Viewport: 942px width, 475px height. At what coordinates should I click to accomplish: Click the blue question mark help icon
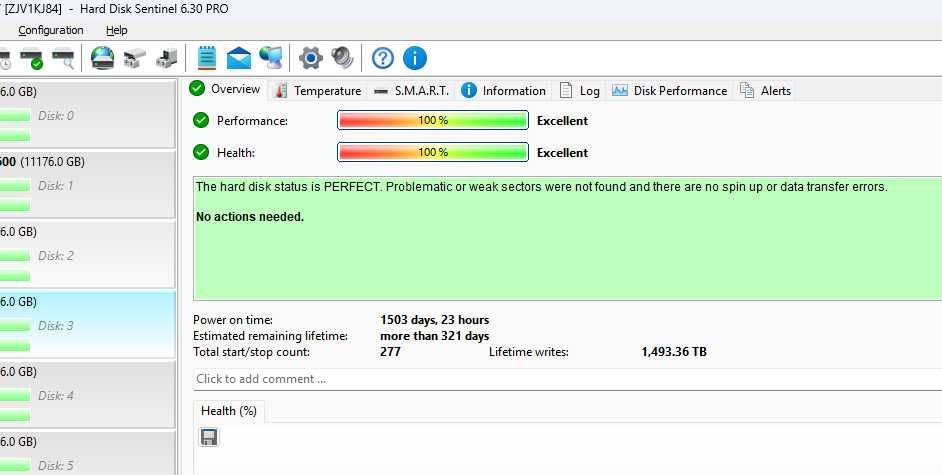tap(383, 58)
